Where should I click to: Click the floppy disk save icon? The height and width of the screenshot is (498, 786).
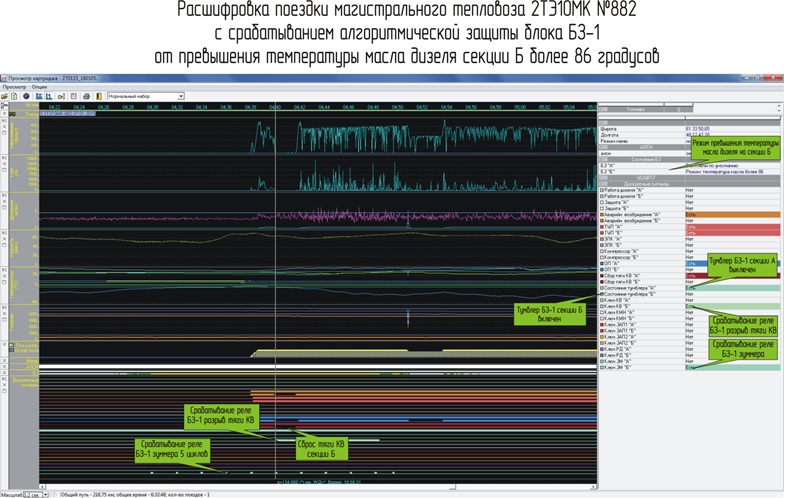72,96
